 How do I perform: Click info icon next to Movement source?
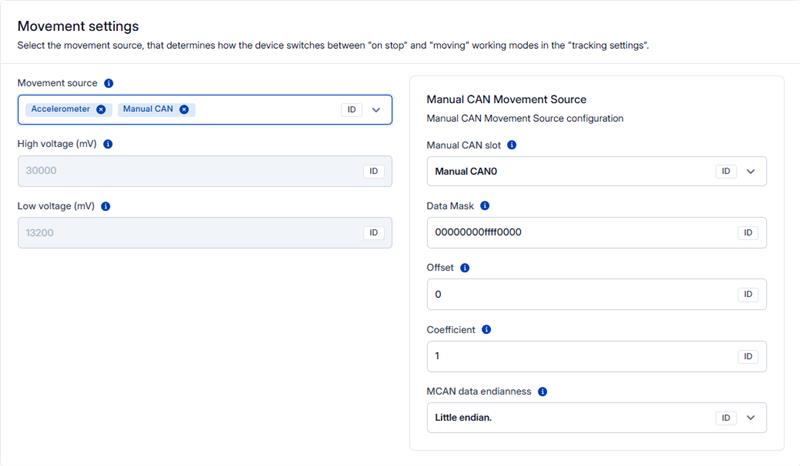point(109,83)
